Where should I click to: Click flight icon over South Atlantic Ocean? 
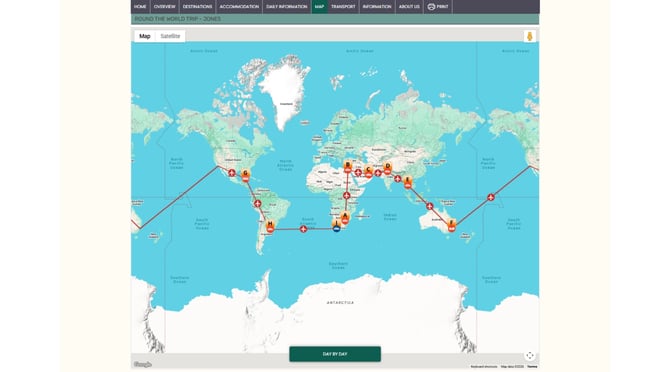click(x=303, y=229)
